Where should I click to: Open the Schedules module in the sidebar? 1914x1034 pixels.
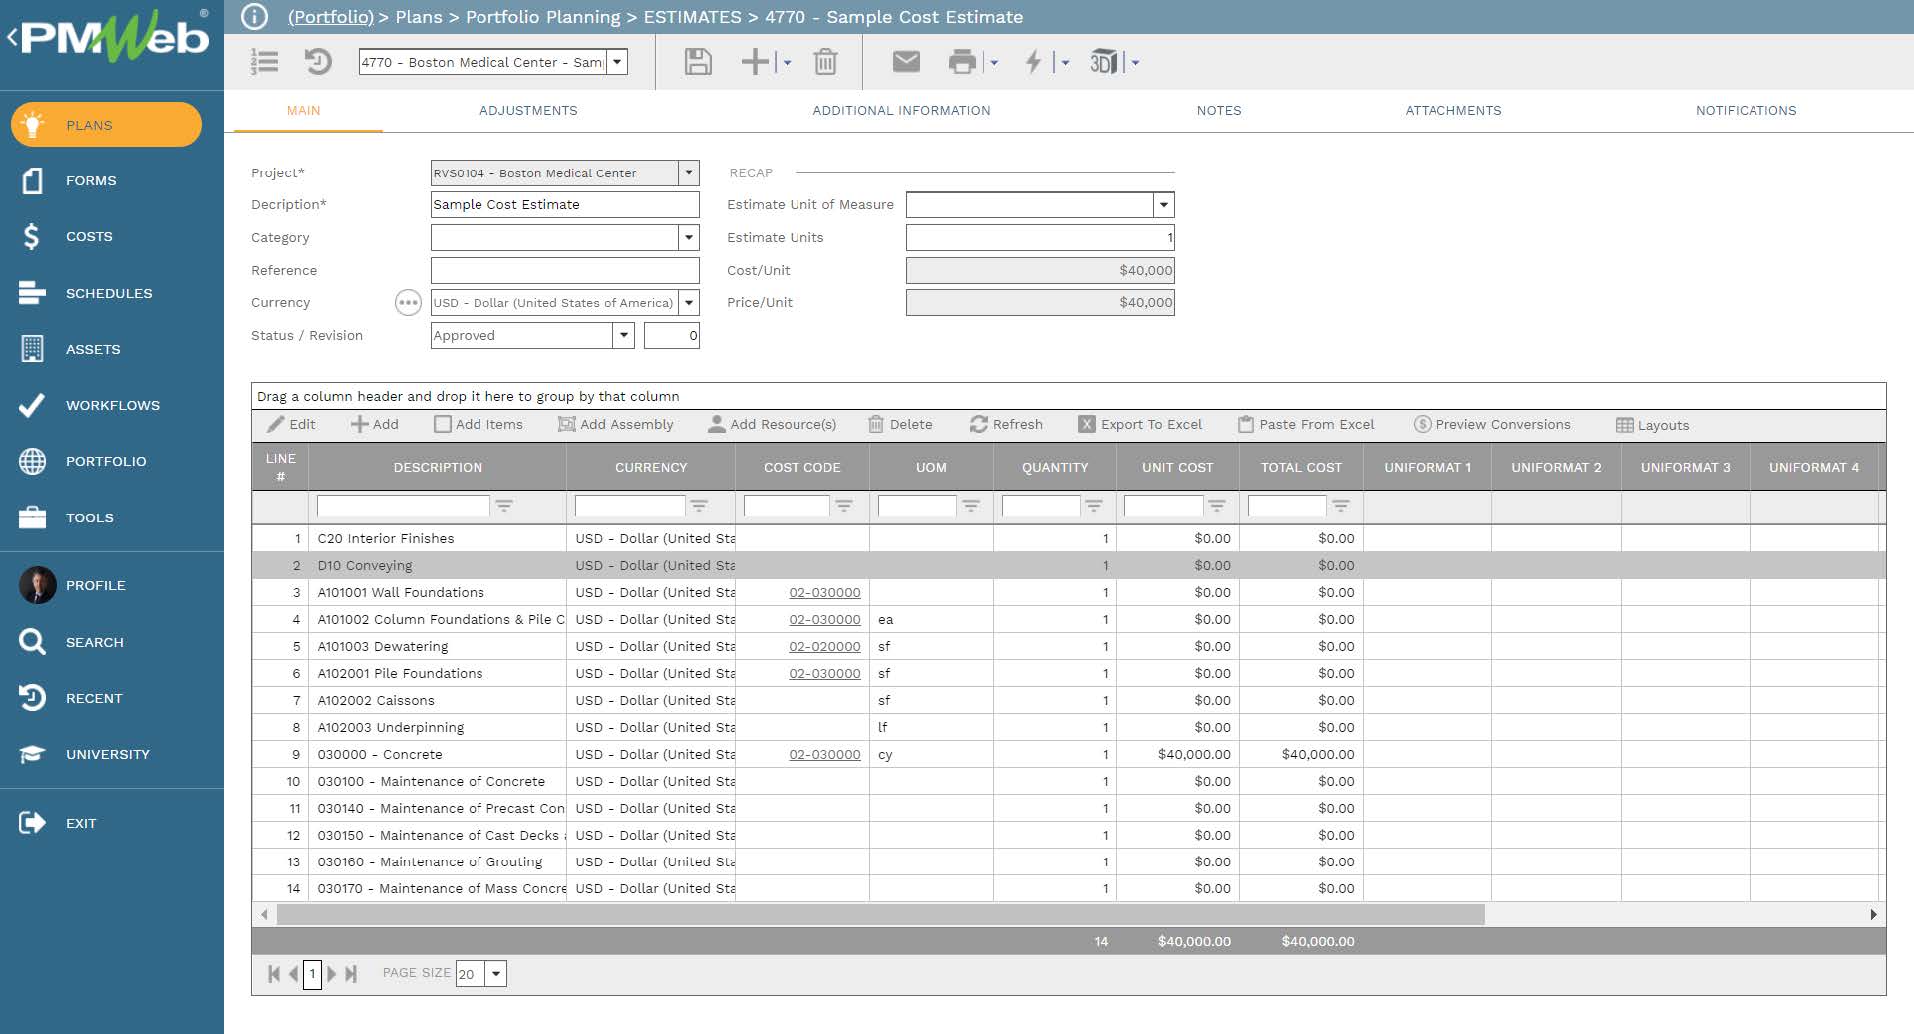[109, 293]
